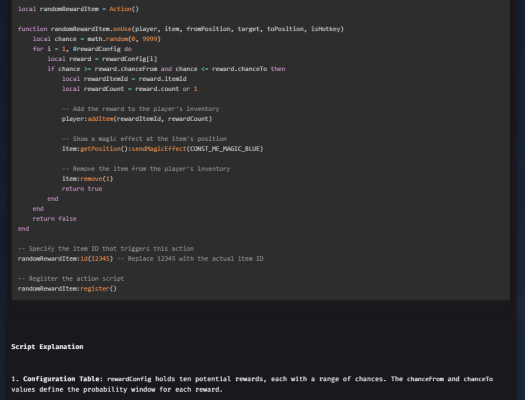
Task: Click the 'return false' line
Action: pos(55,219)
